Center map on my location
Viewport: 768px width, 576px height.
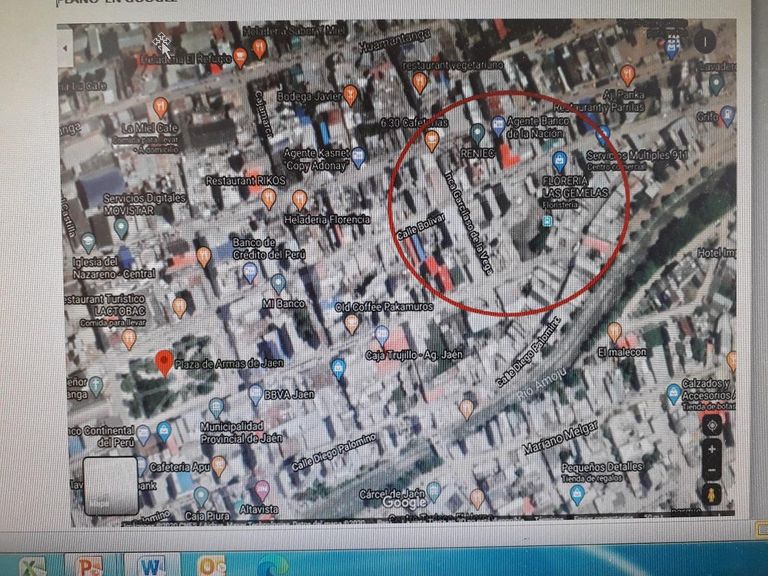[x=712, y=426]
